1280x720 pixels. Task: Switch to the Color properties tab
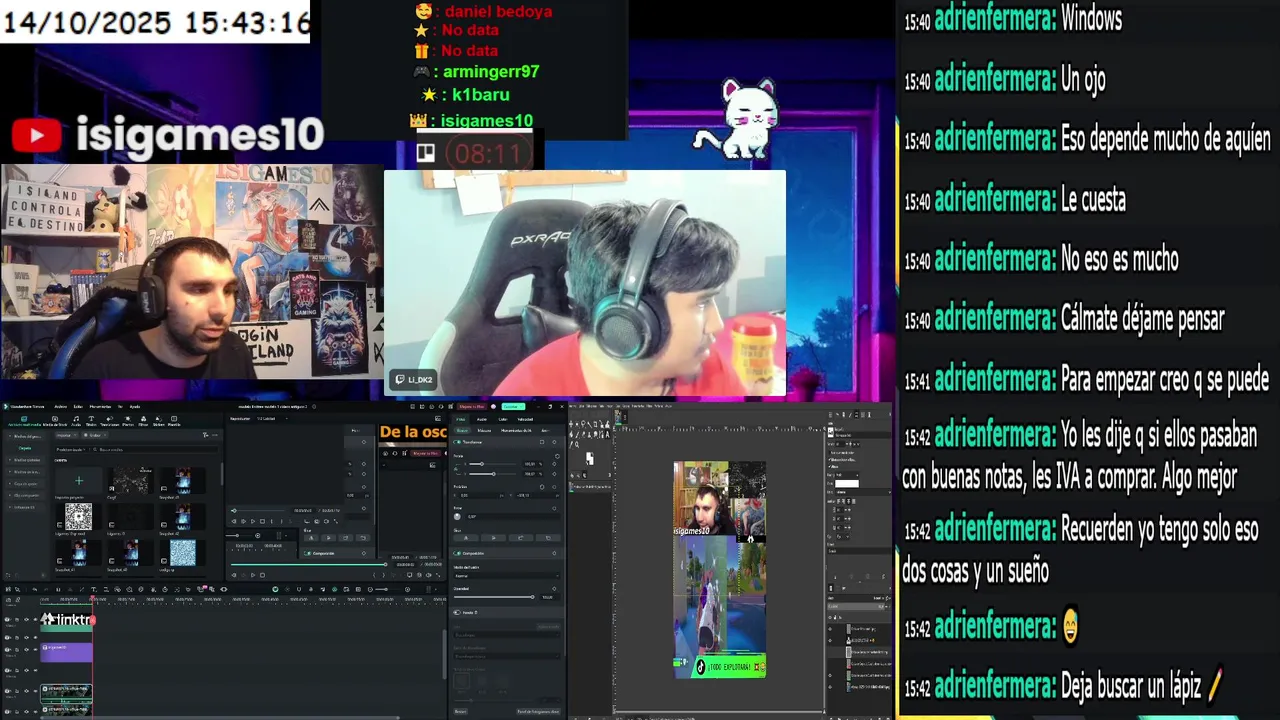pyautogui.click(x=502, y=419)
